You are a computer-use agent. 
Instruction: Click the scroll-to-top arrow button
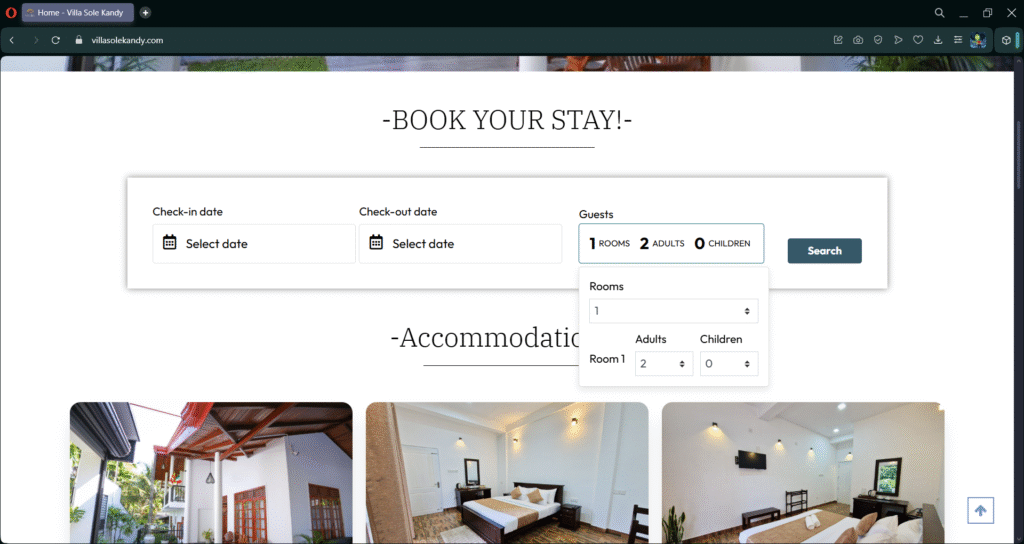[x=980, y=511]
